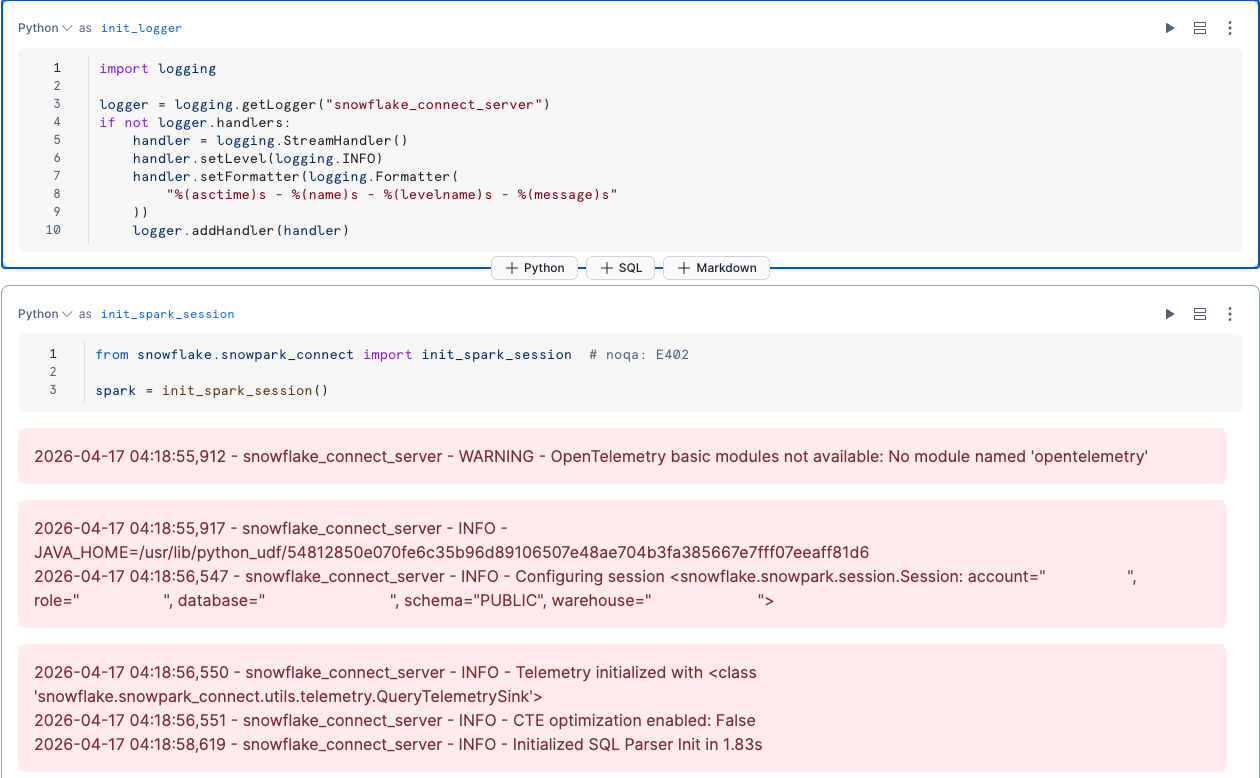Click the logger.addHandler(handler) code line
Viewport: 1260px width, 778px height.
click(240, 230)
